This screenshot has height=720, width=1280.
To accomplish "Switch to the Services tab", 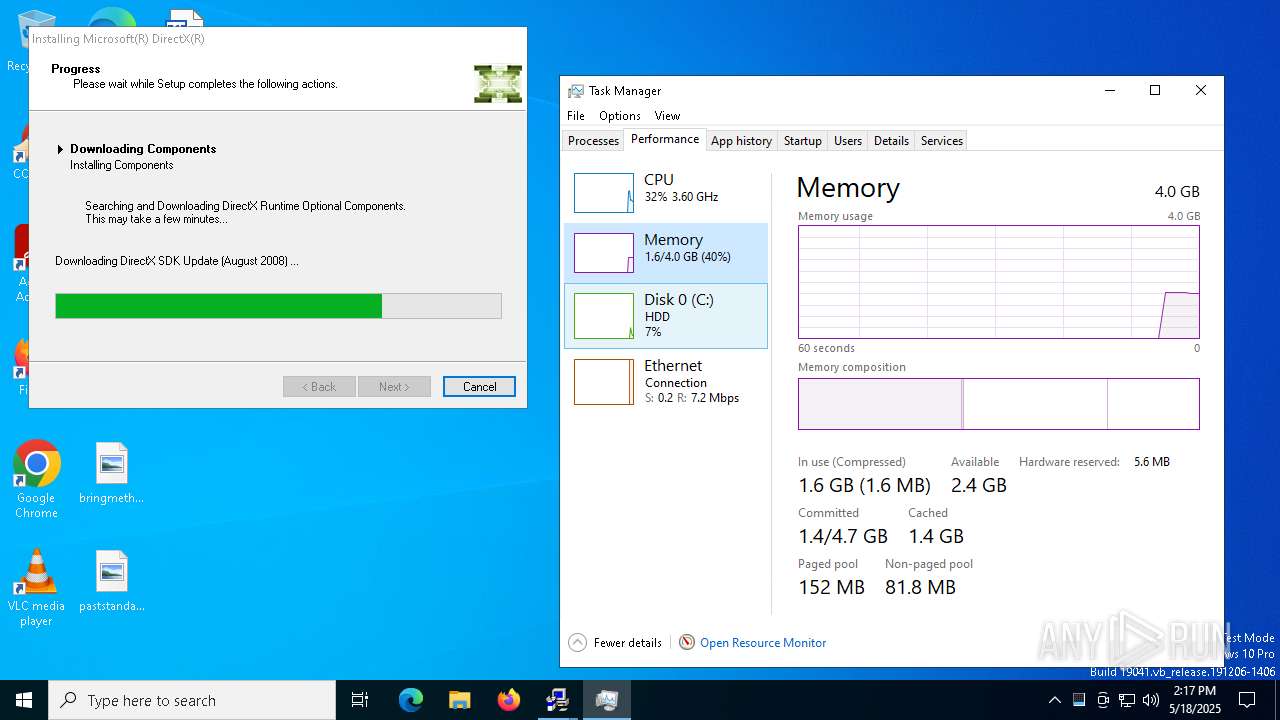I will [941, 141].
